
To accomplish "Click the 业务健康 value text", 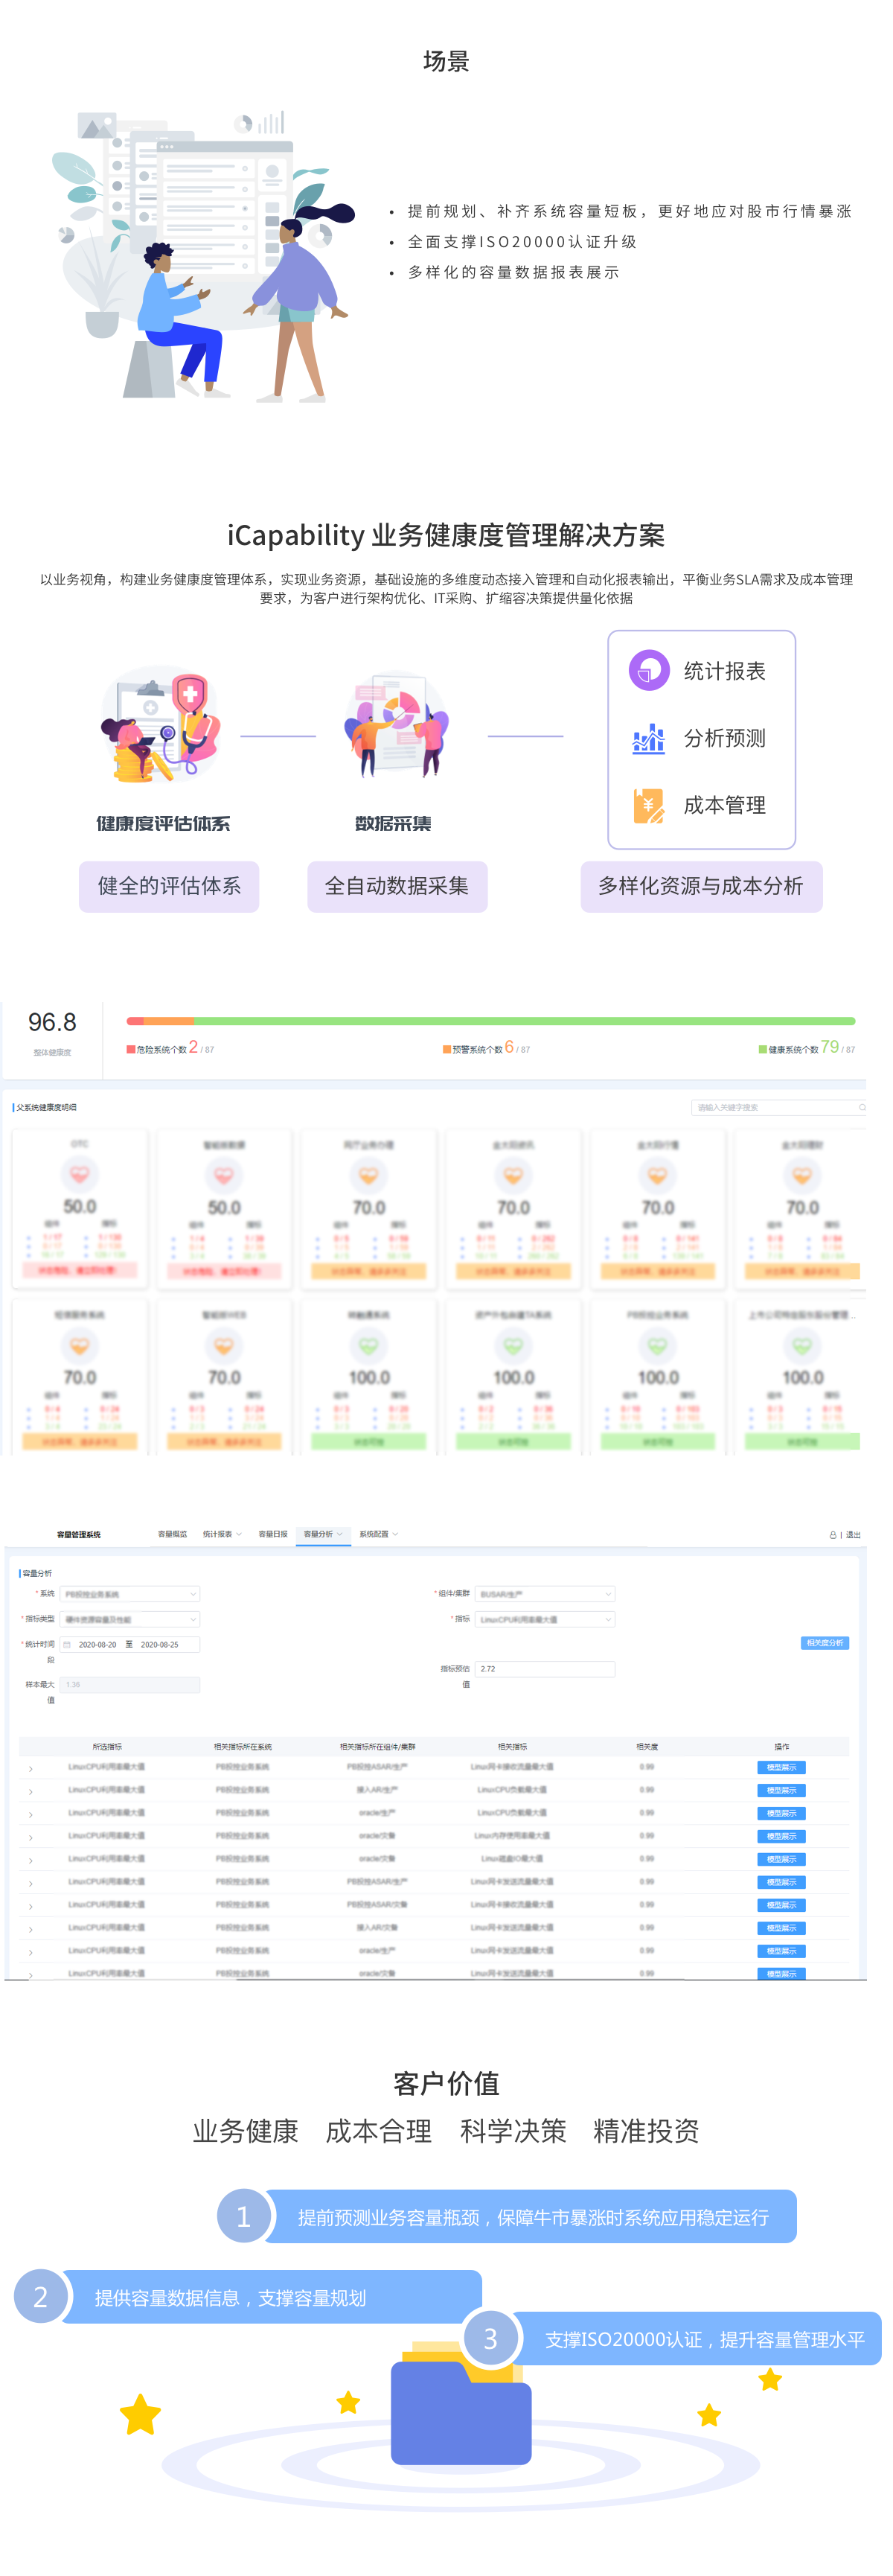I will [246, 2131].
